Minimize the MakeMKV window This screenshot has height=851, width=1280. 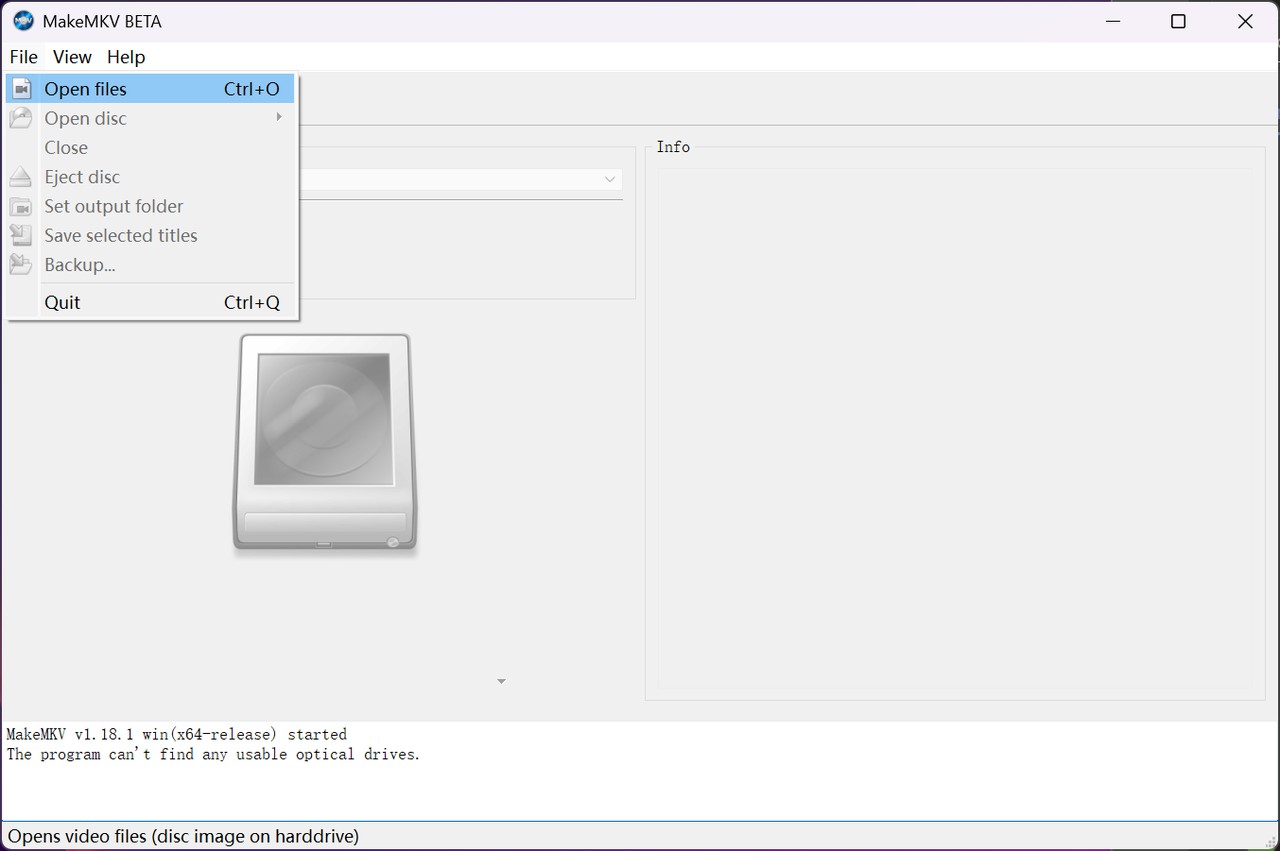[1113, 21]
